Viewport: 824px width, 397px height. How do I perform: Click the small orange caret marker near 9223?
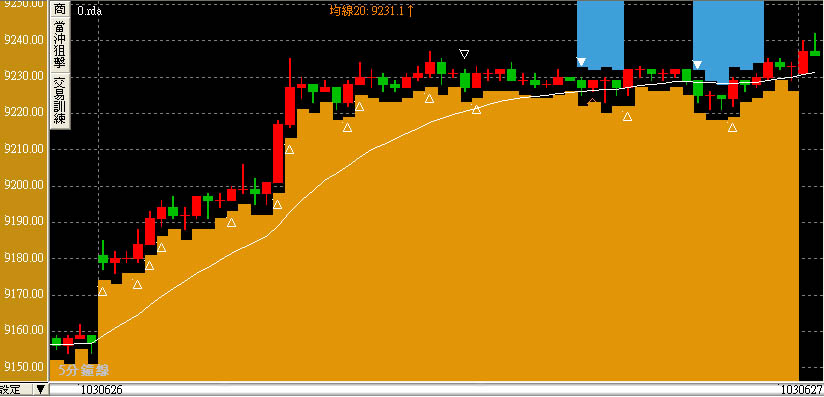[x=592, y=100]
